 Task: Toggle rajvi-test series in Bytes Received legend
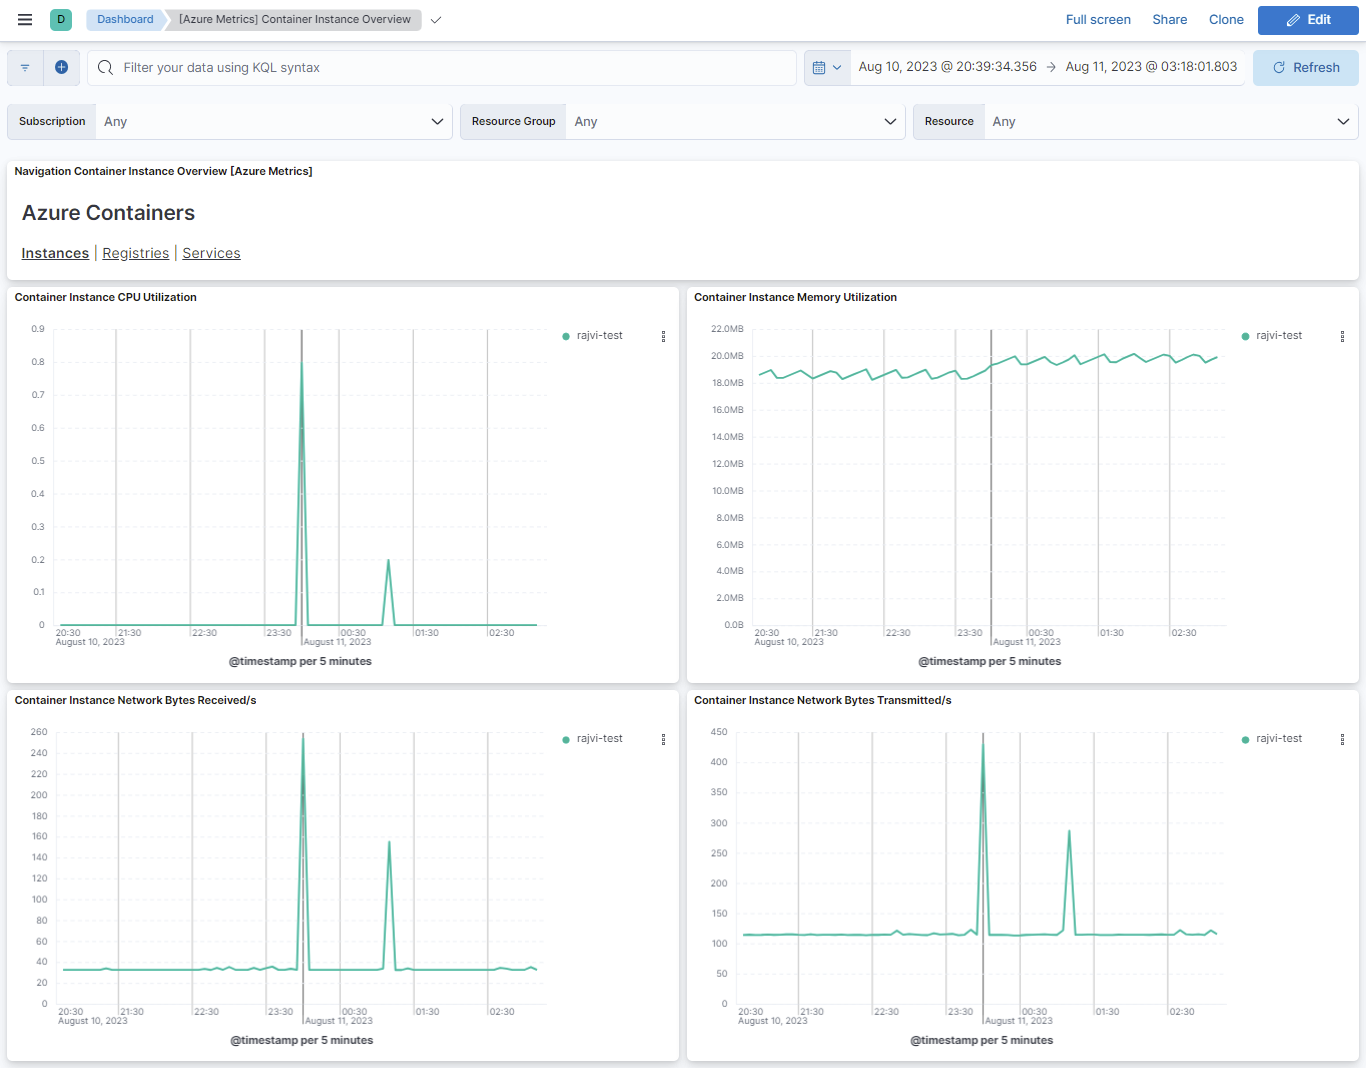point(599,739)
